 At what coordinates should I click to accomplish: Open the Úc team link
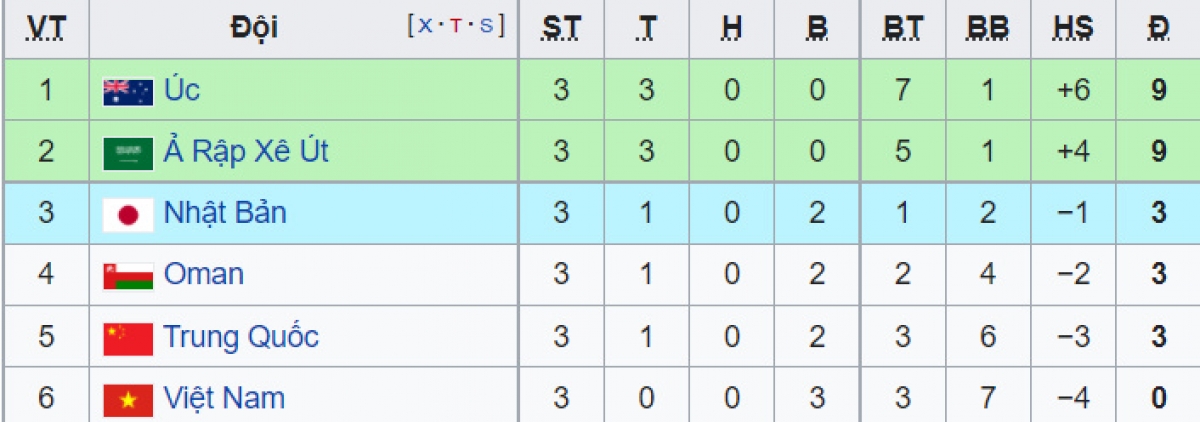[182, 90]
